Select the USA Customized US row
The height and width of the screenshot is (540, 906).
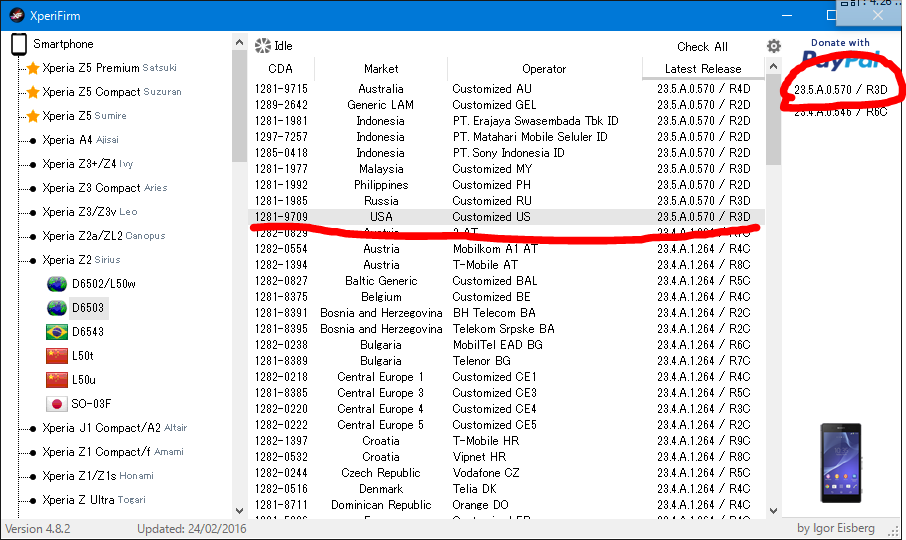(507, 217)
